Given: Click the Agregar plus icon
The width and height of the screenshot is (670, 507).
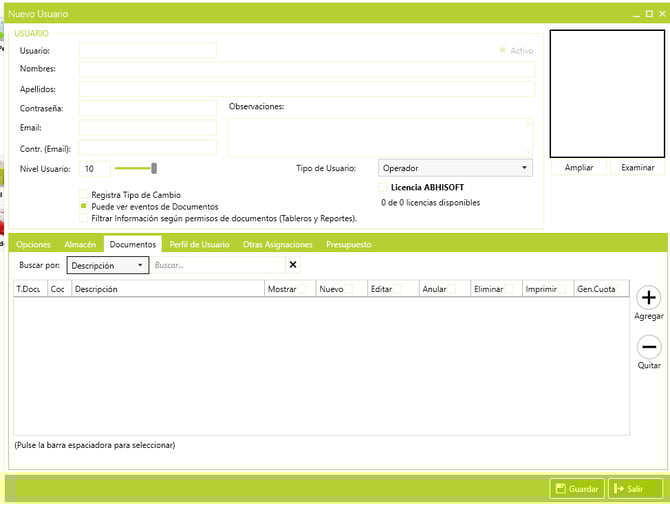Looking at the screenshot, I should point(649,297).
